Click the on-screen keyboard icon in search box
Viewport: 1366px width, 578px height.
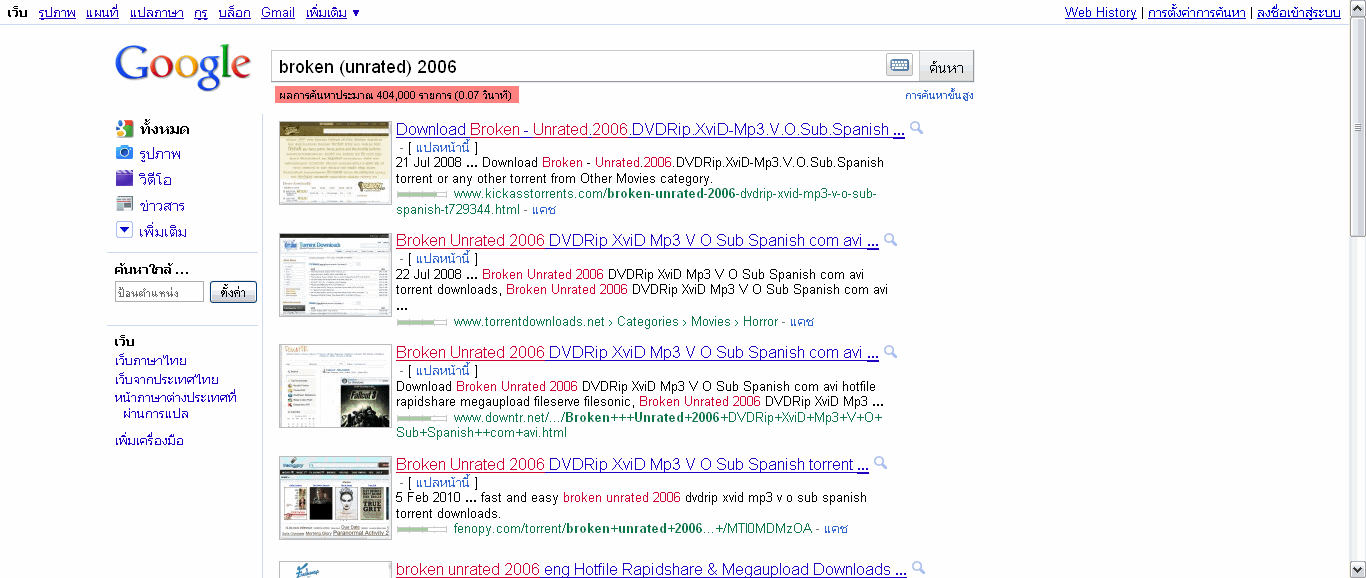899,66
